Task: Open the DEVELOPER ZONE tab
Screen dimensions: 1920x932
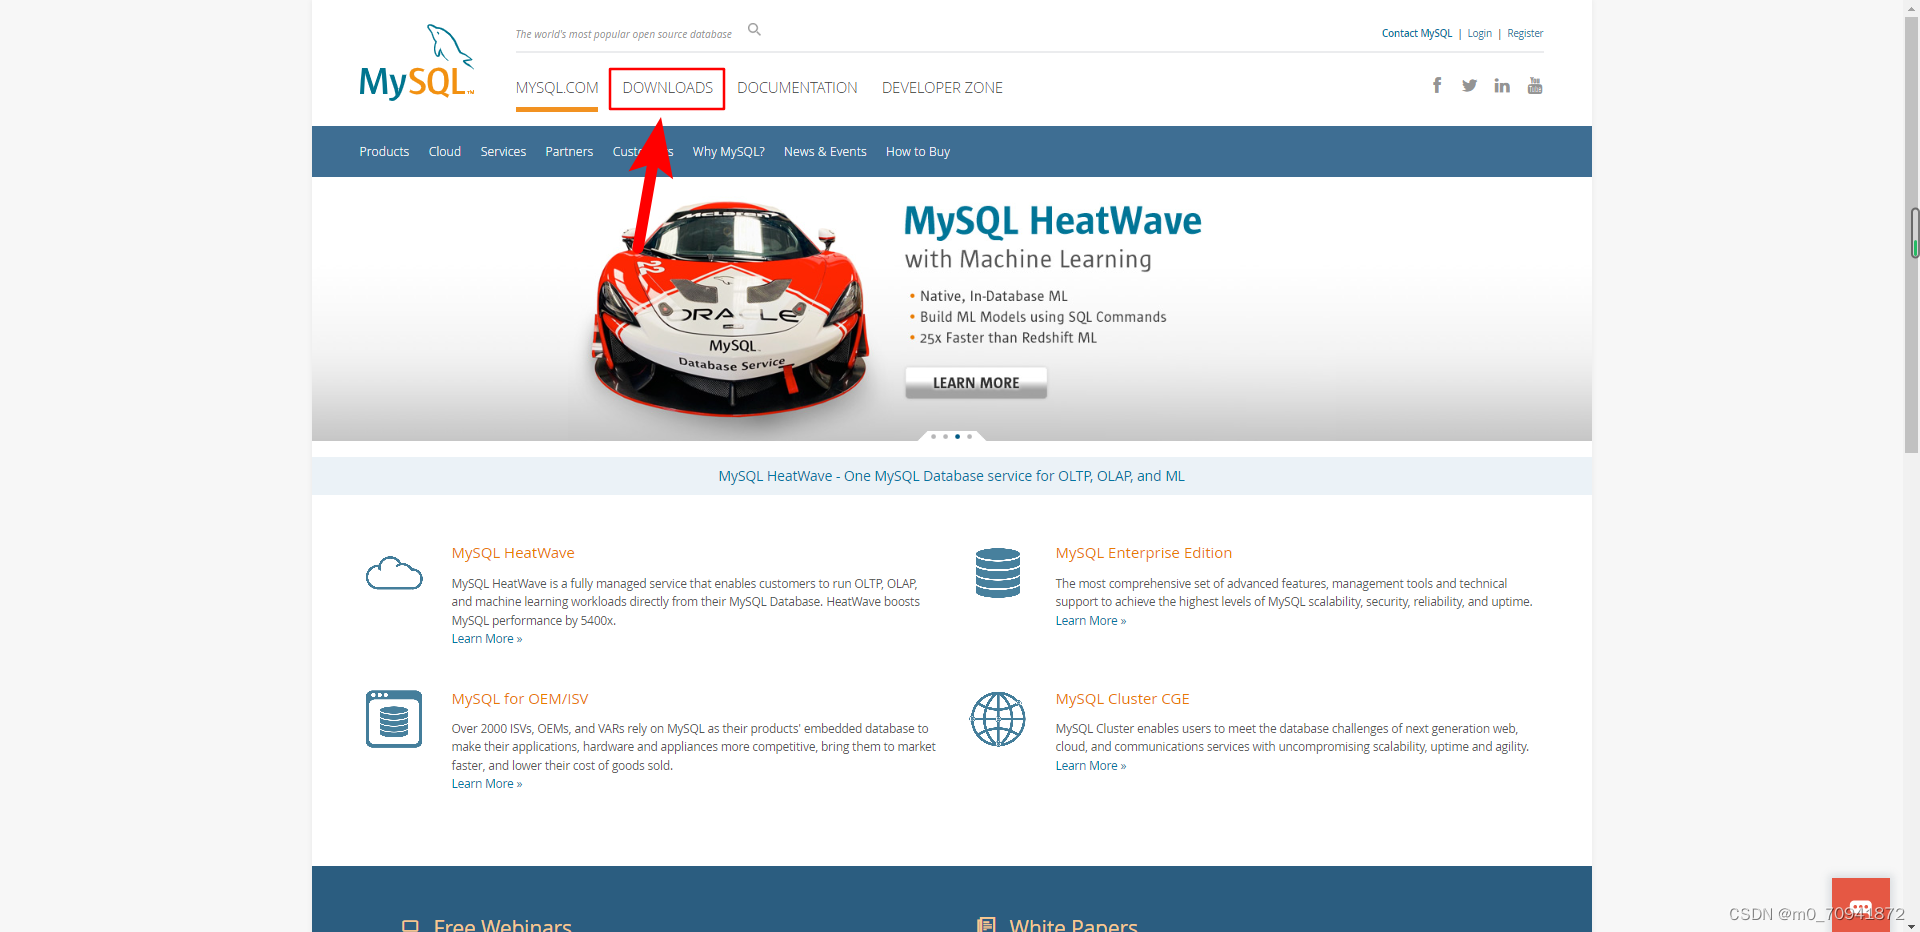Action: click(942, 88)
